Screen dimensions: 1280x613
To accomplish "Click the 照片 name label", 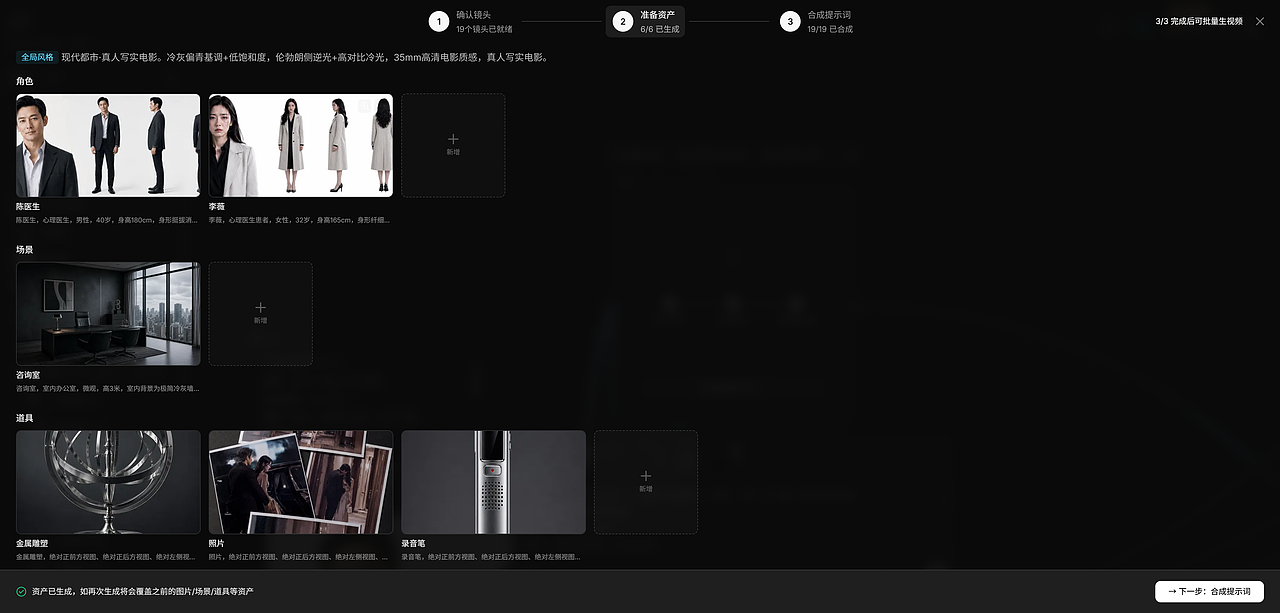I will tap(216, 543).
